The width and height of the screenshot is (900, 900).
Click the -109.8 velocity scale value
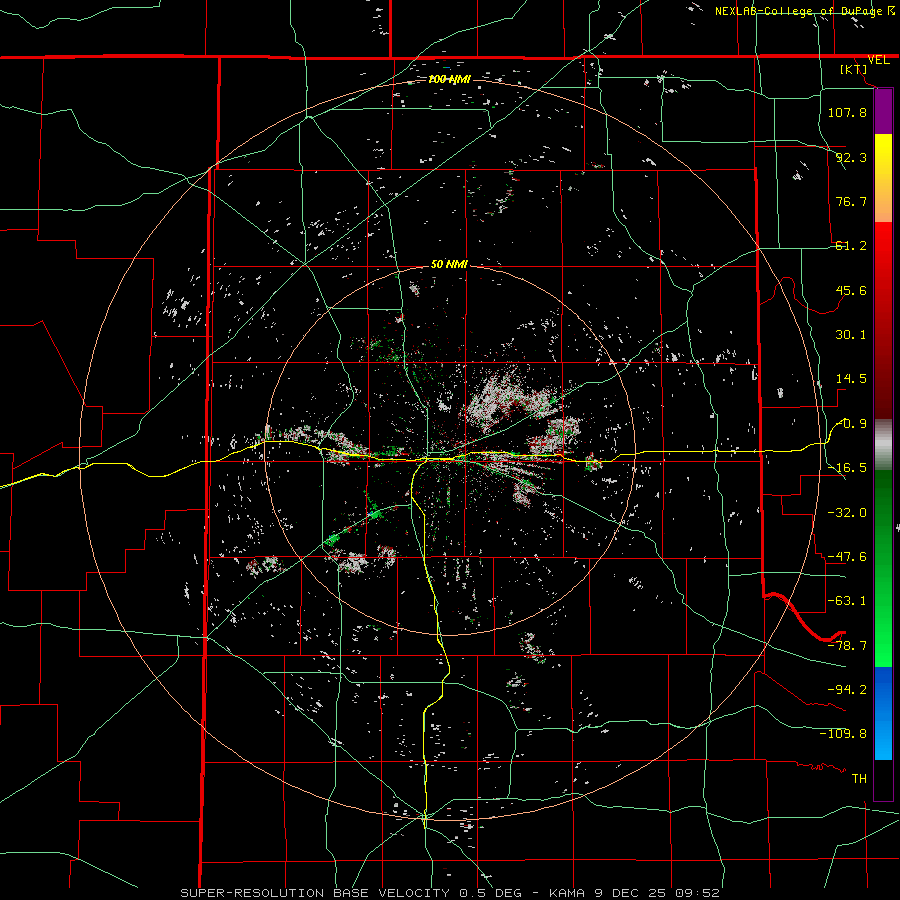click(843, 734)
